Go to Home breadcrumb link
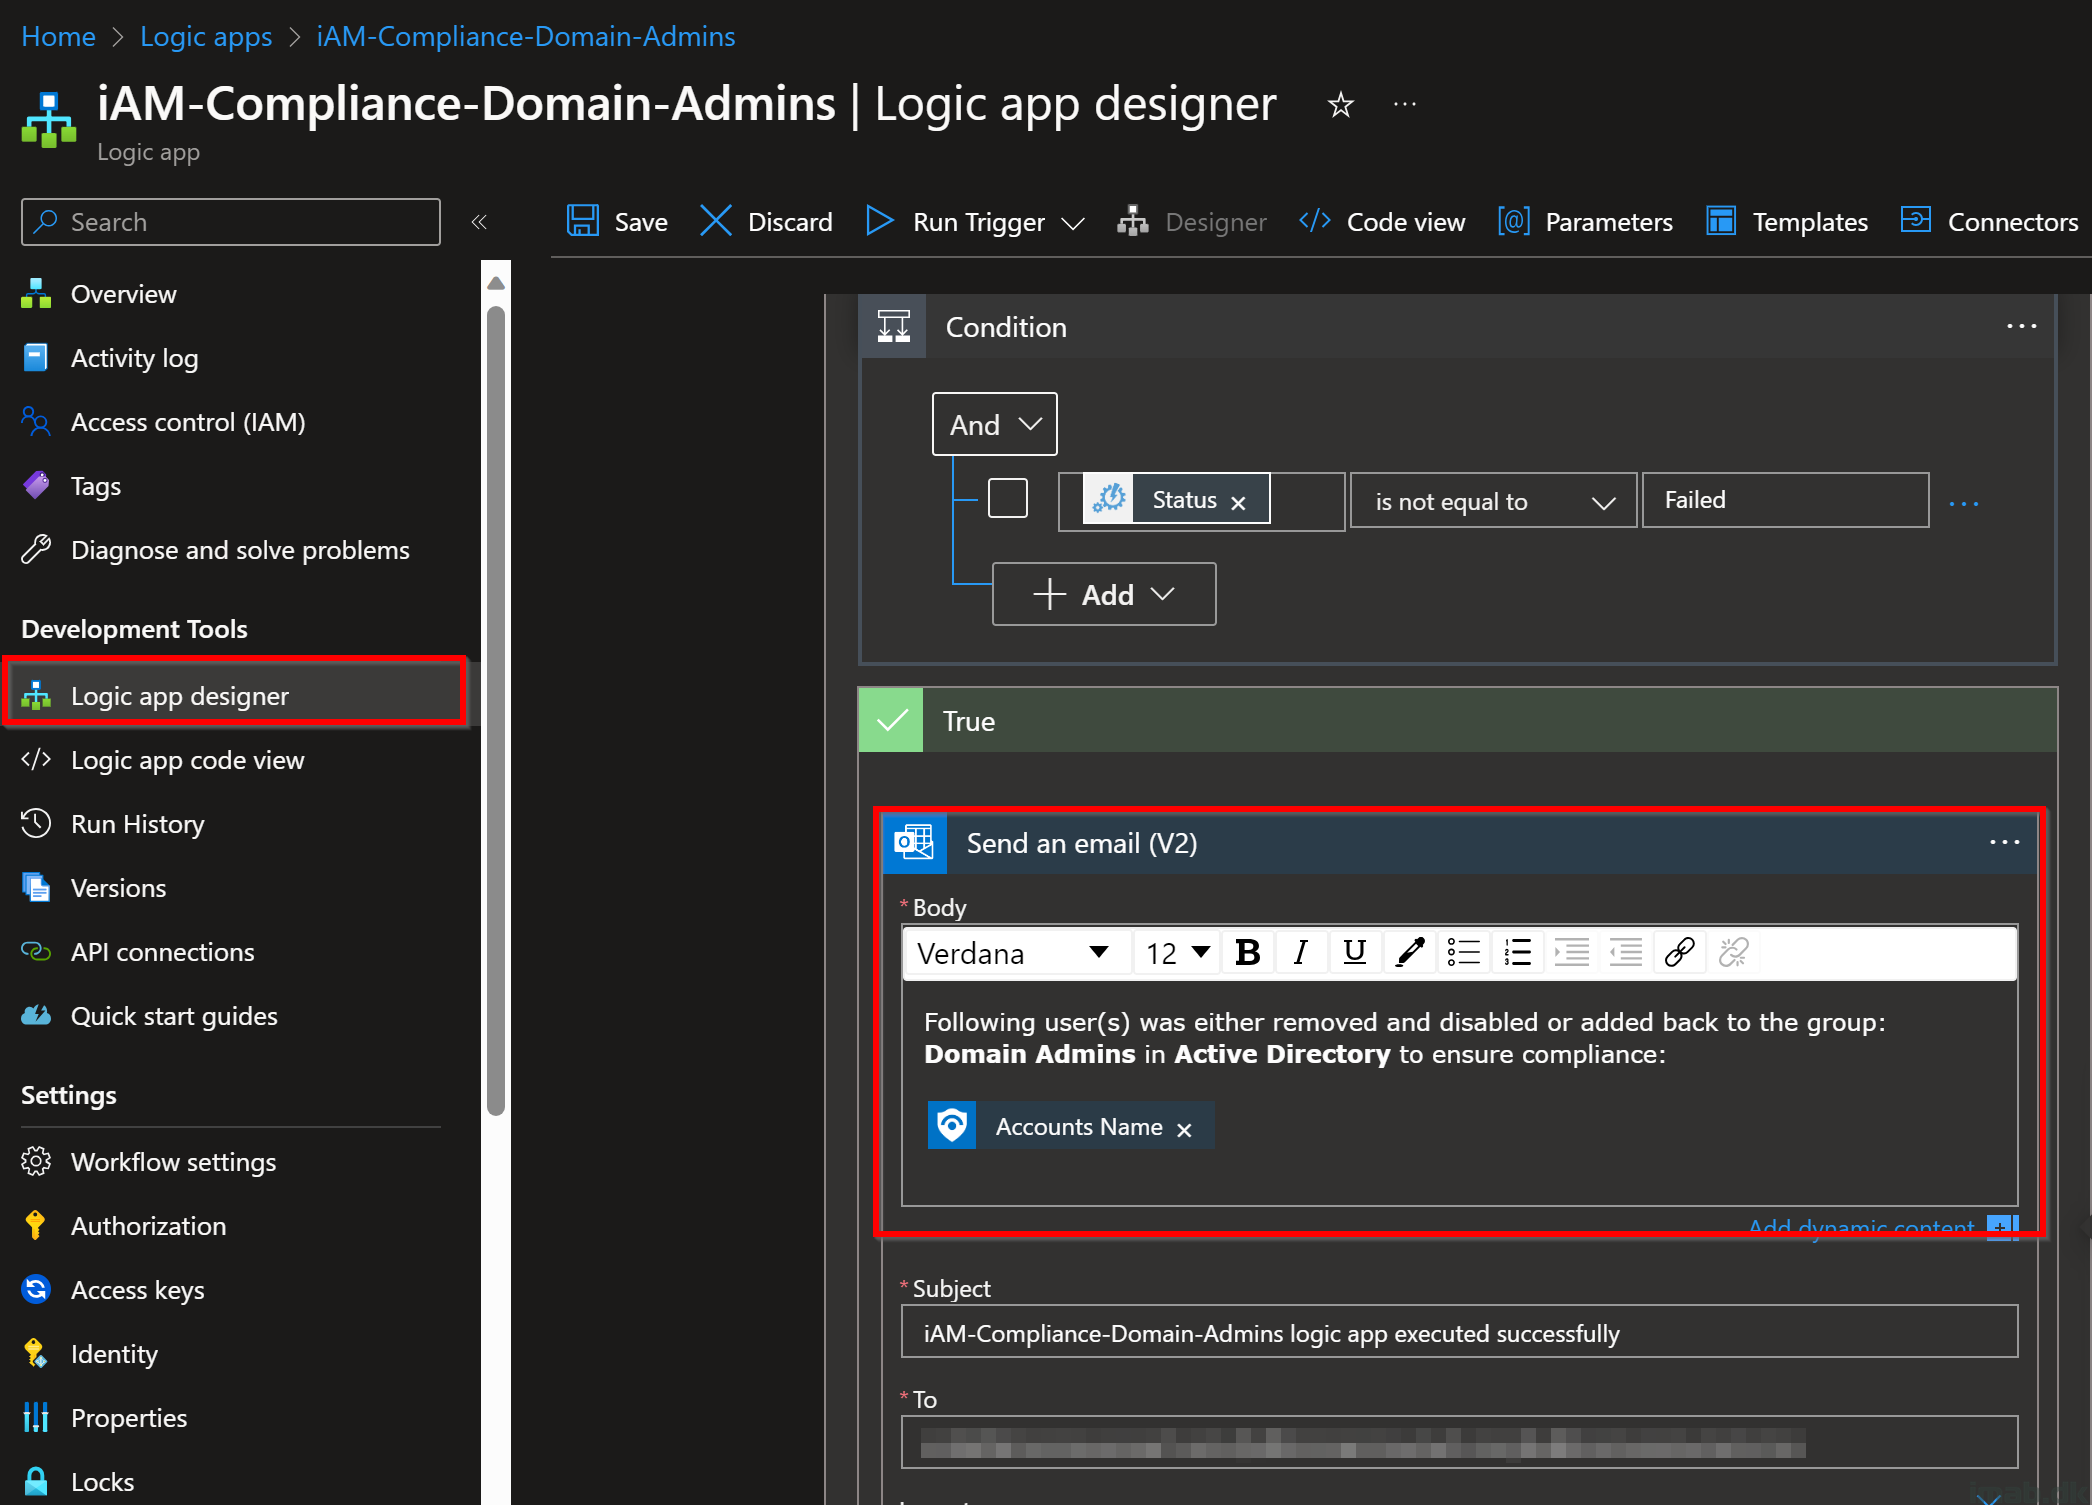Viewport: 2092px width, 1505px height. click(x=58, y=36)
